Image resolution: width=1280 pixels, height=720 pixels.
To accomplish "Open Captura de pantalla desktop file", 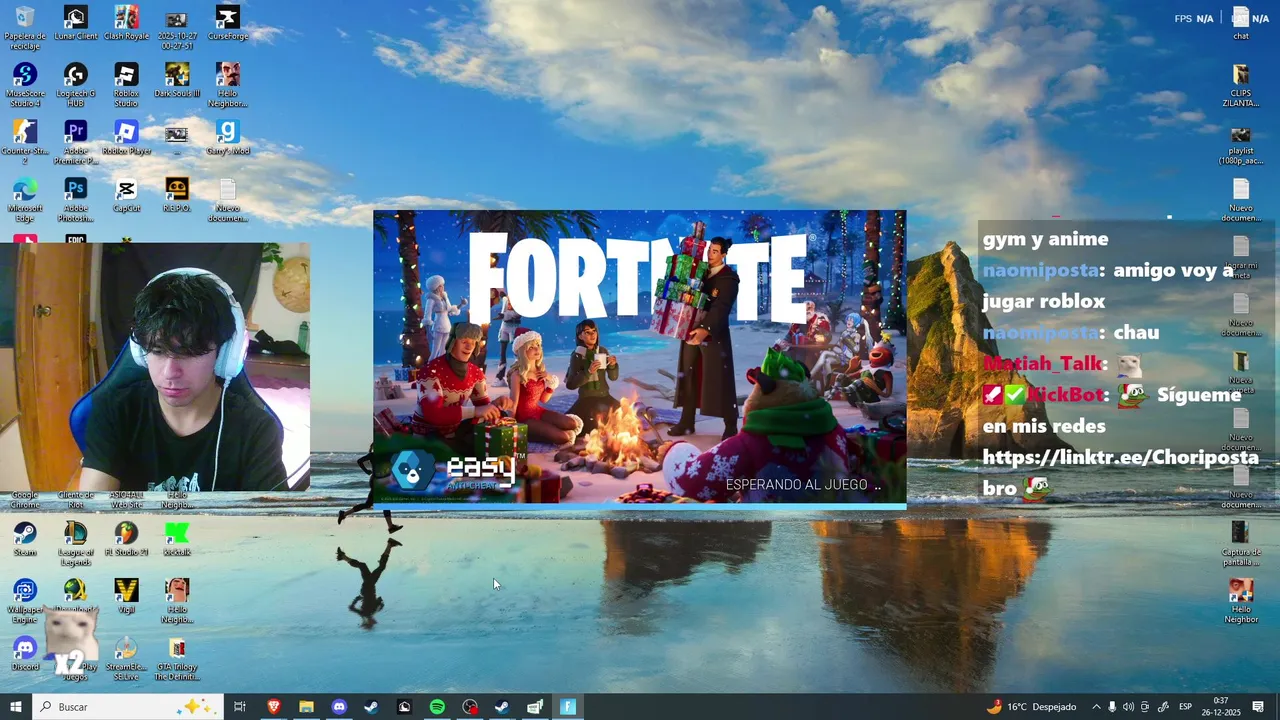I will click(1241, 543).
